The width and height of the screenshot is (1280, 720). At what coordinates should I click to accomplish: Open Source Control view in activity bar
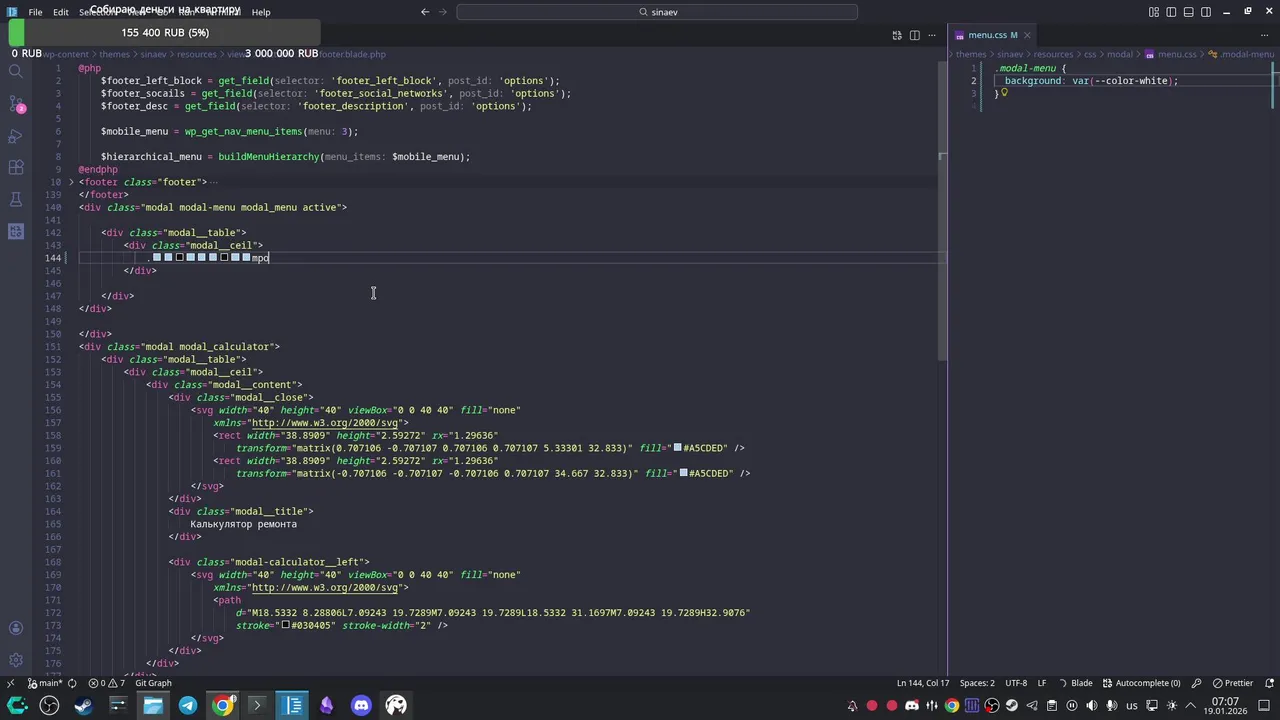click(15, 104)
